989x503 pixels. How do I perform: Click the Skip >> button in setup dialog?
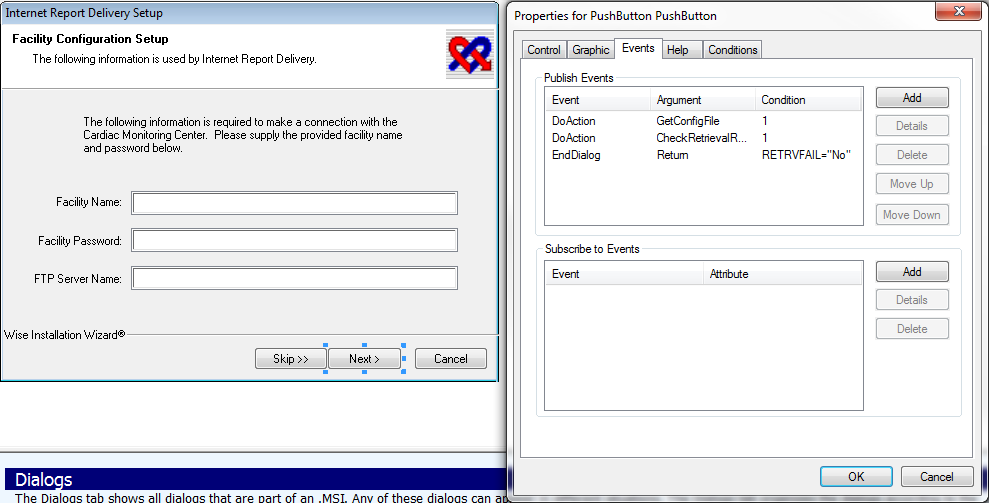point(291,358)
